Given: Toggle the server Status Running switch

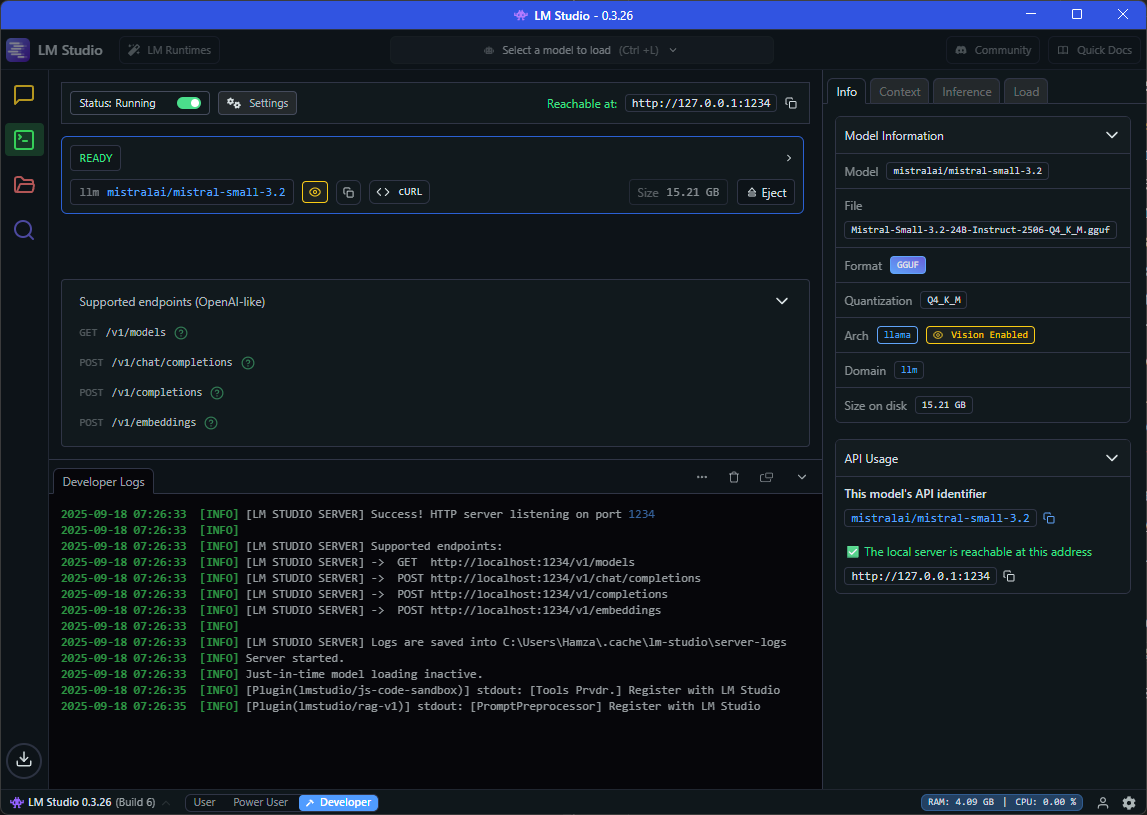Looking at the screenshot, I should pos(188,103).
